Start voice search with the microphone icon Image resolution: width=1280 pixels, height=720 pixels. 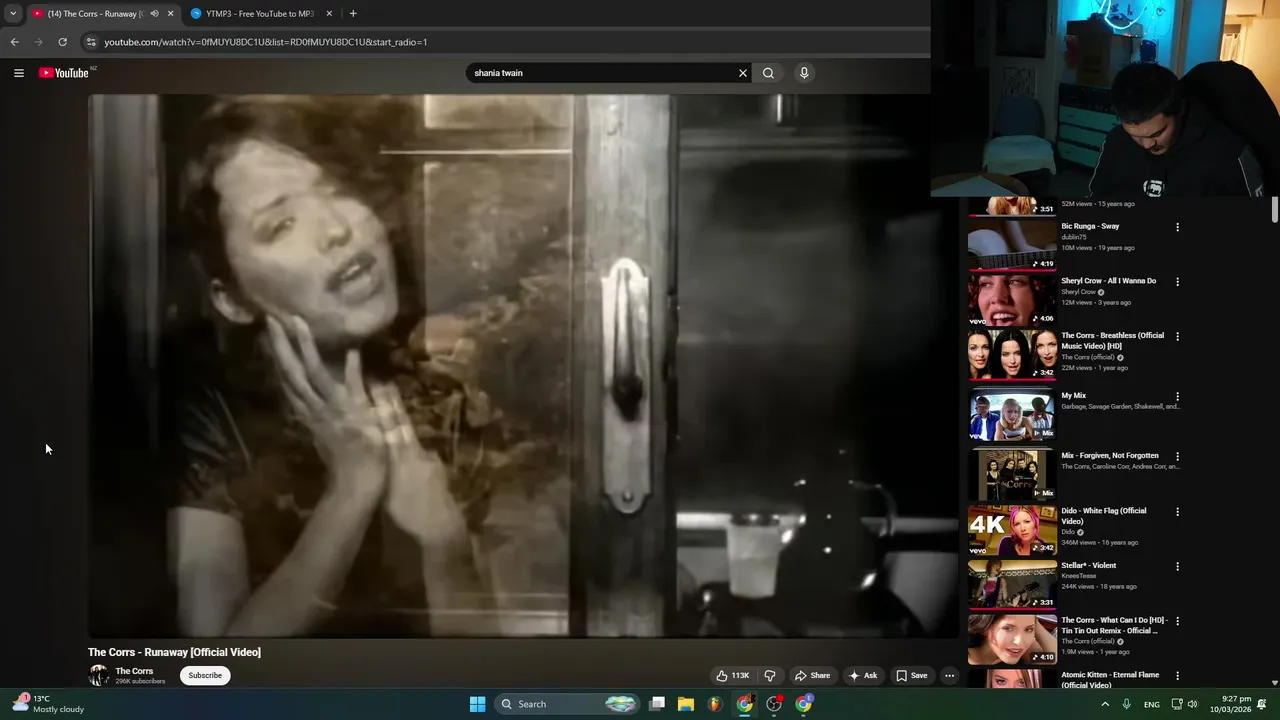click(x=803, y=73)
